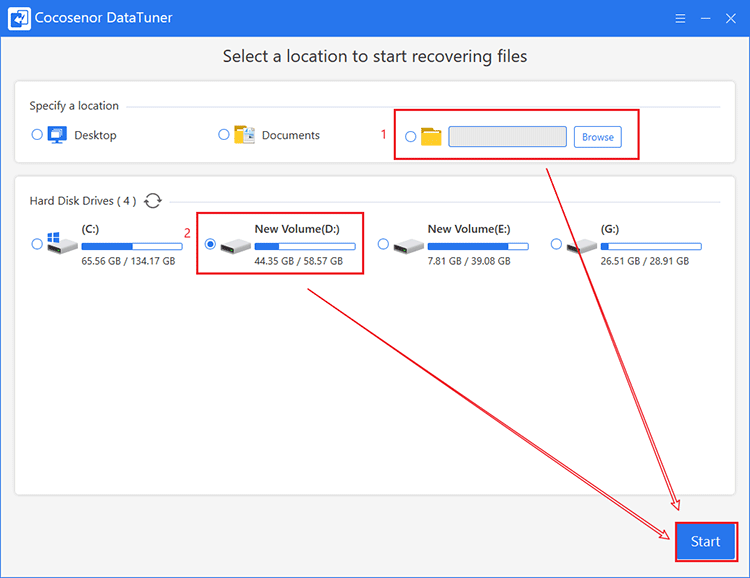Click the folder path input field

click(507, 137)
